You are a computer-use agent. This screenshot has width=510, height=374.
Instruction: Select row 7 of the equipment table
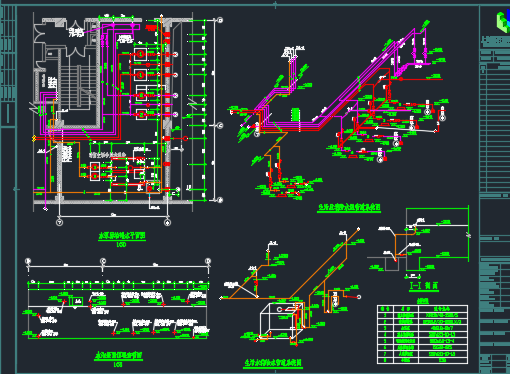tap(422, 354)
